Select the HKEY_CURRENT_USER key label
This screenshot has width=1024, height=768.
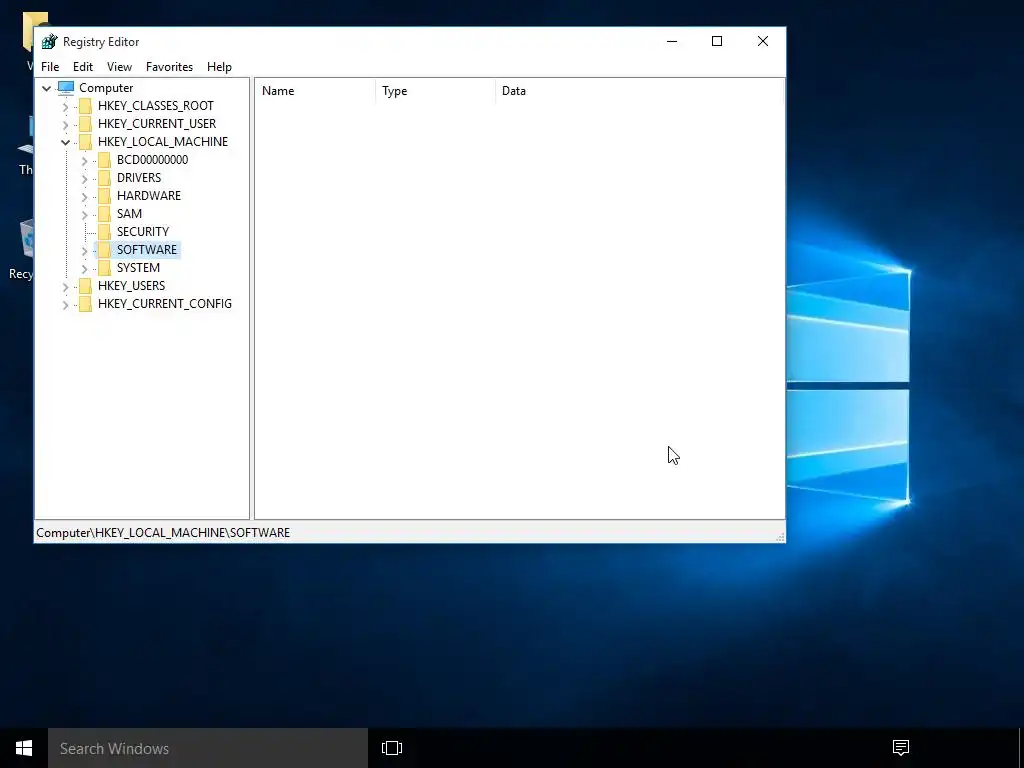(157, 123)
